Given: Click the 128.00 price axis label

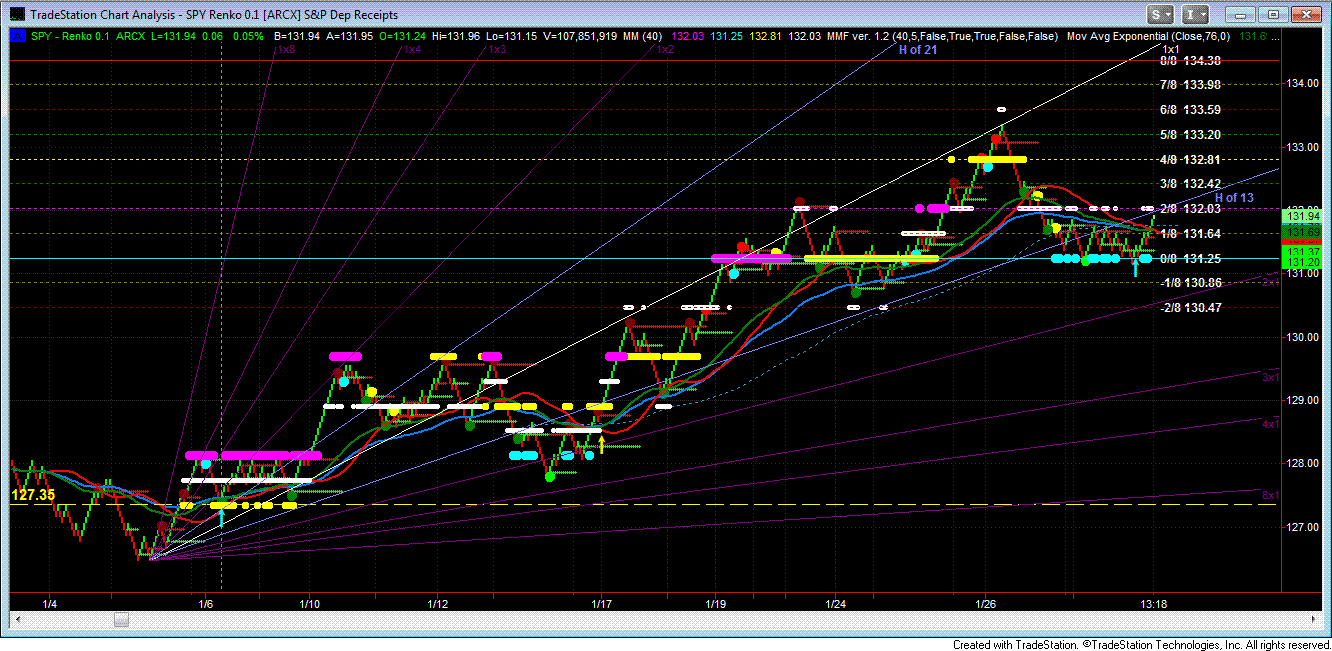Looking at the screenshot, I should pyautogui.click(x=1301, y=463).
